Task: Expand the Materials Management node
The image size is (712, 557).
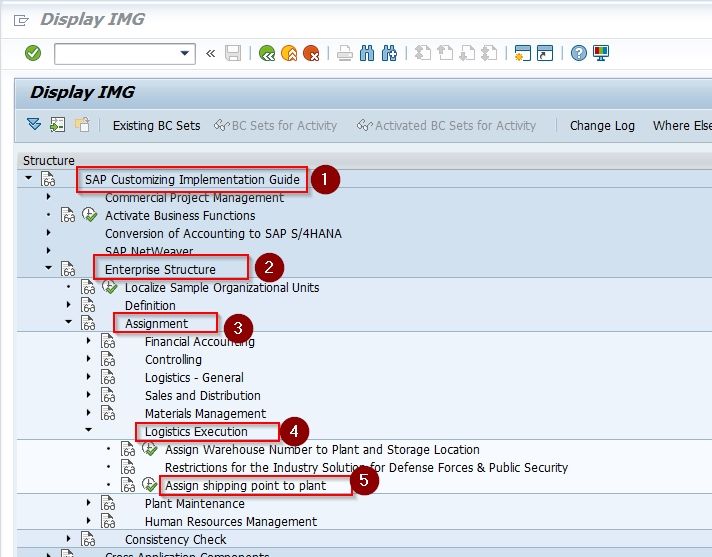Action: click(x=89, y=413)
